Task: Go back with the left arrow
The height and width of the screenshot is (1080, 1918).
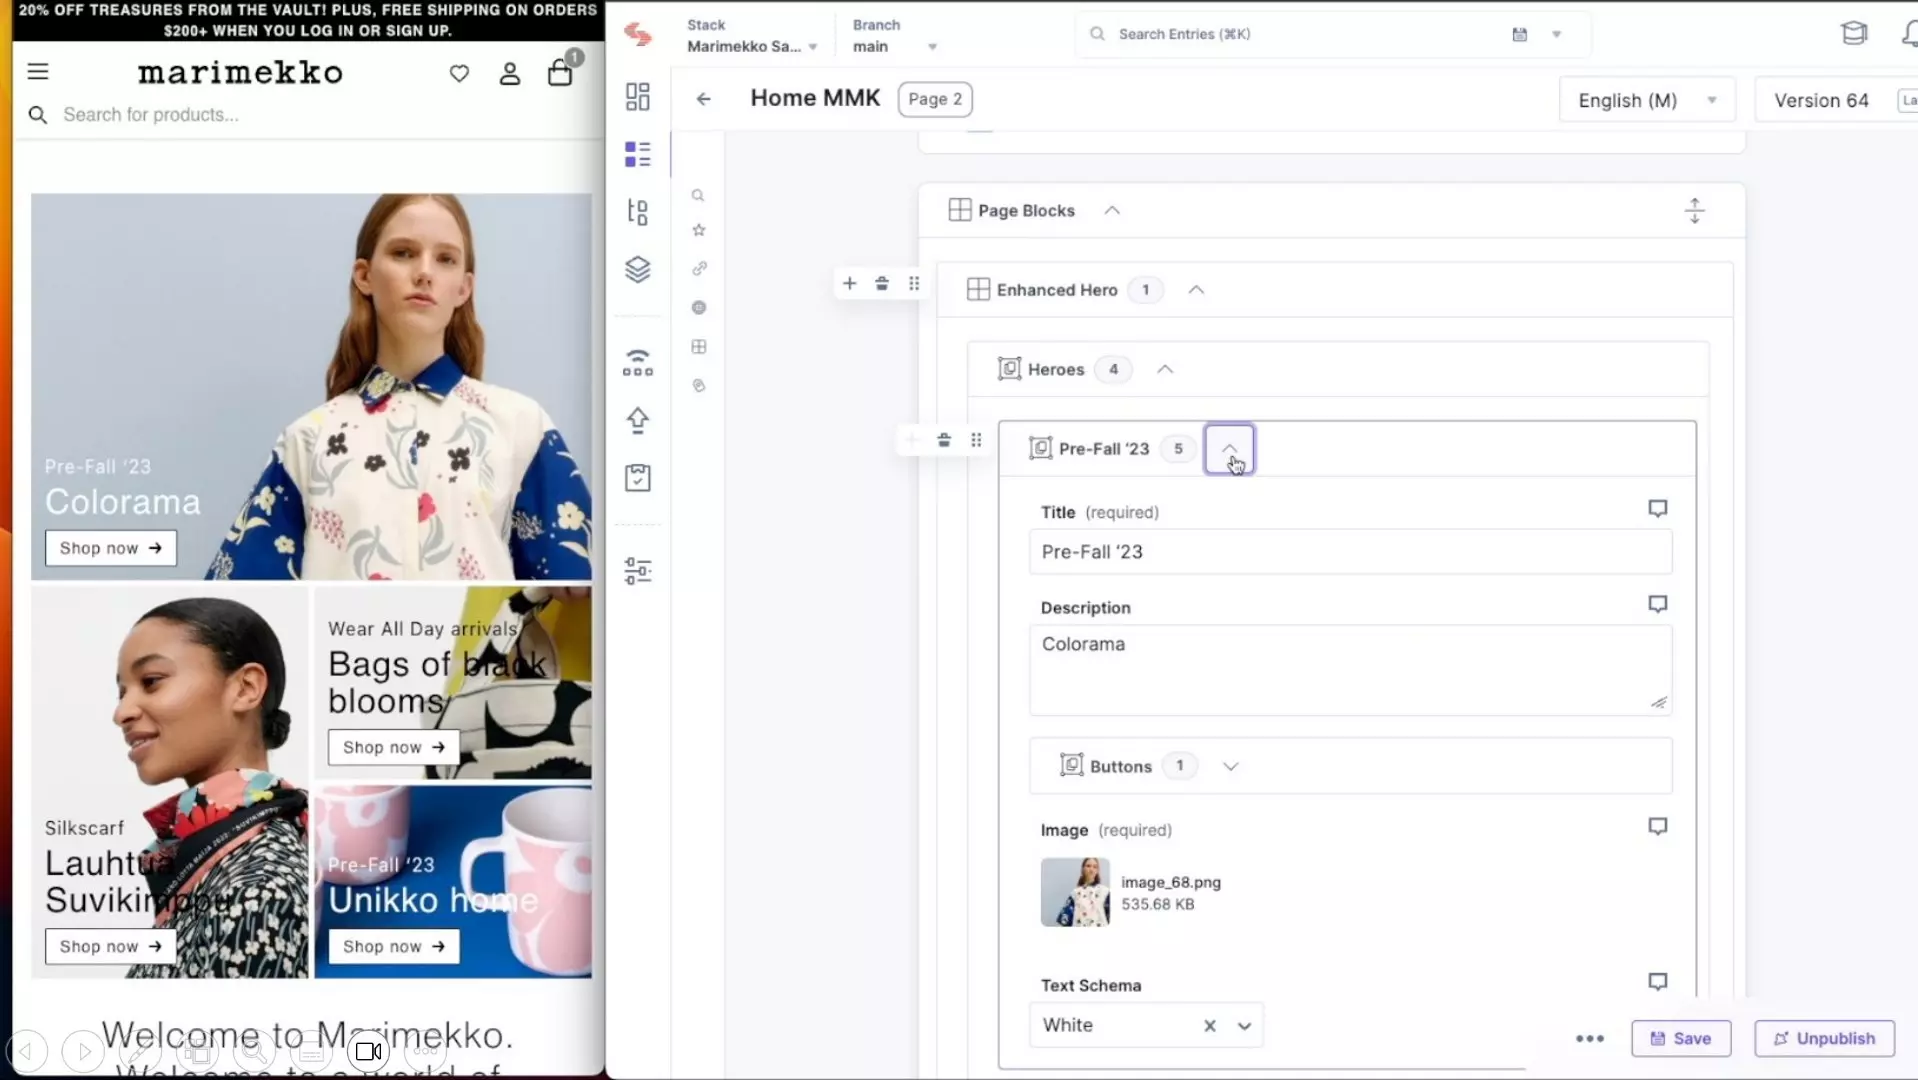Action: (x=704, y=99)
